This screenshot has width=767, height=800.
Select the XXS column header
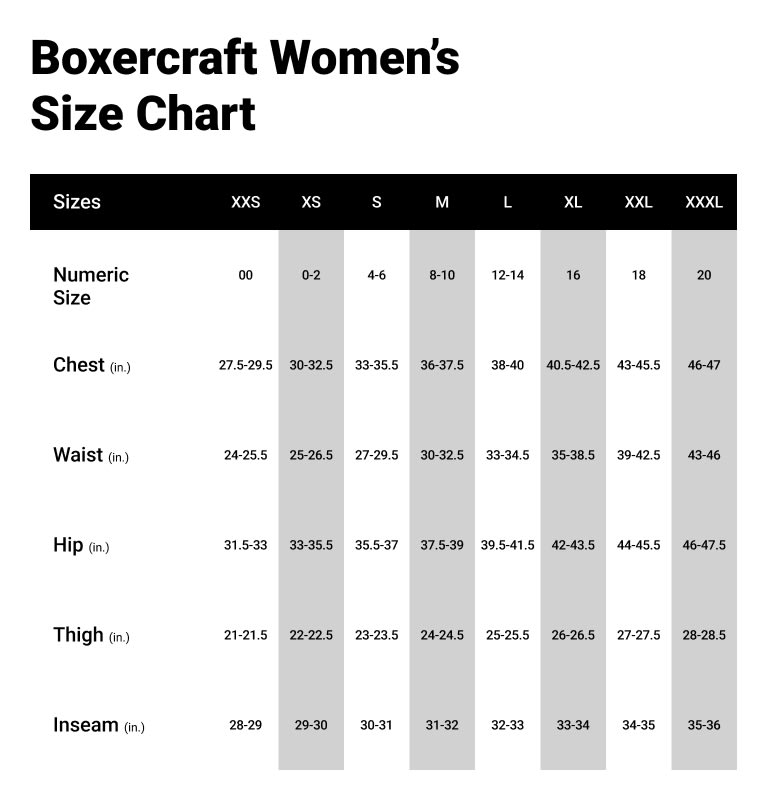click(x=245, y=202)
